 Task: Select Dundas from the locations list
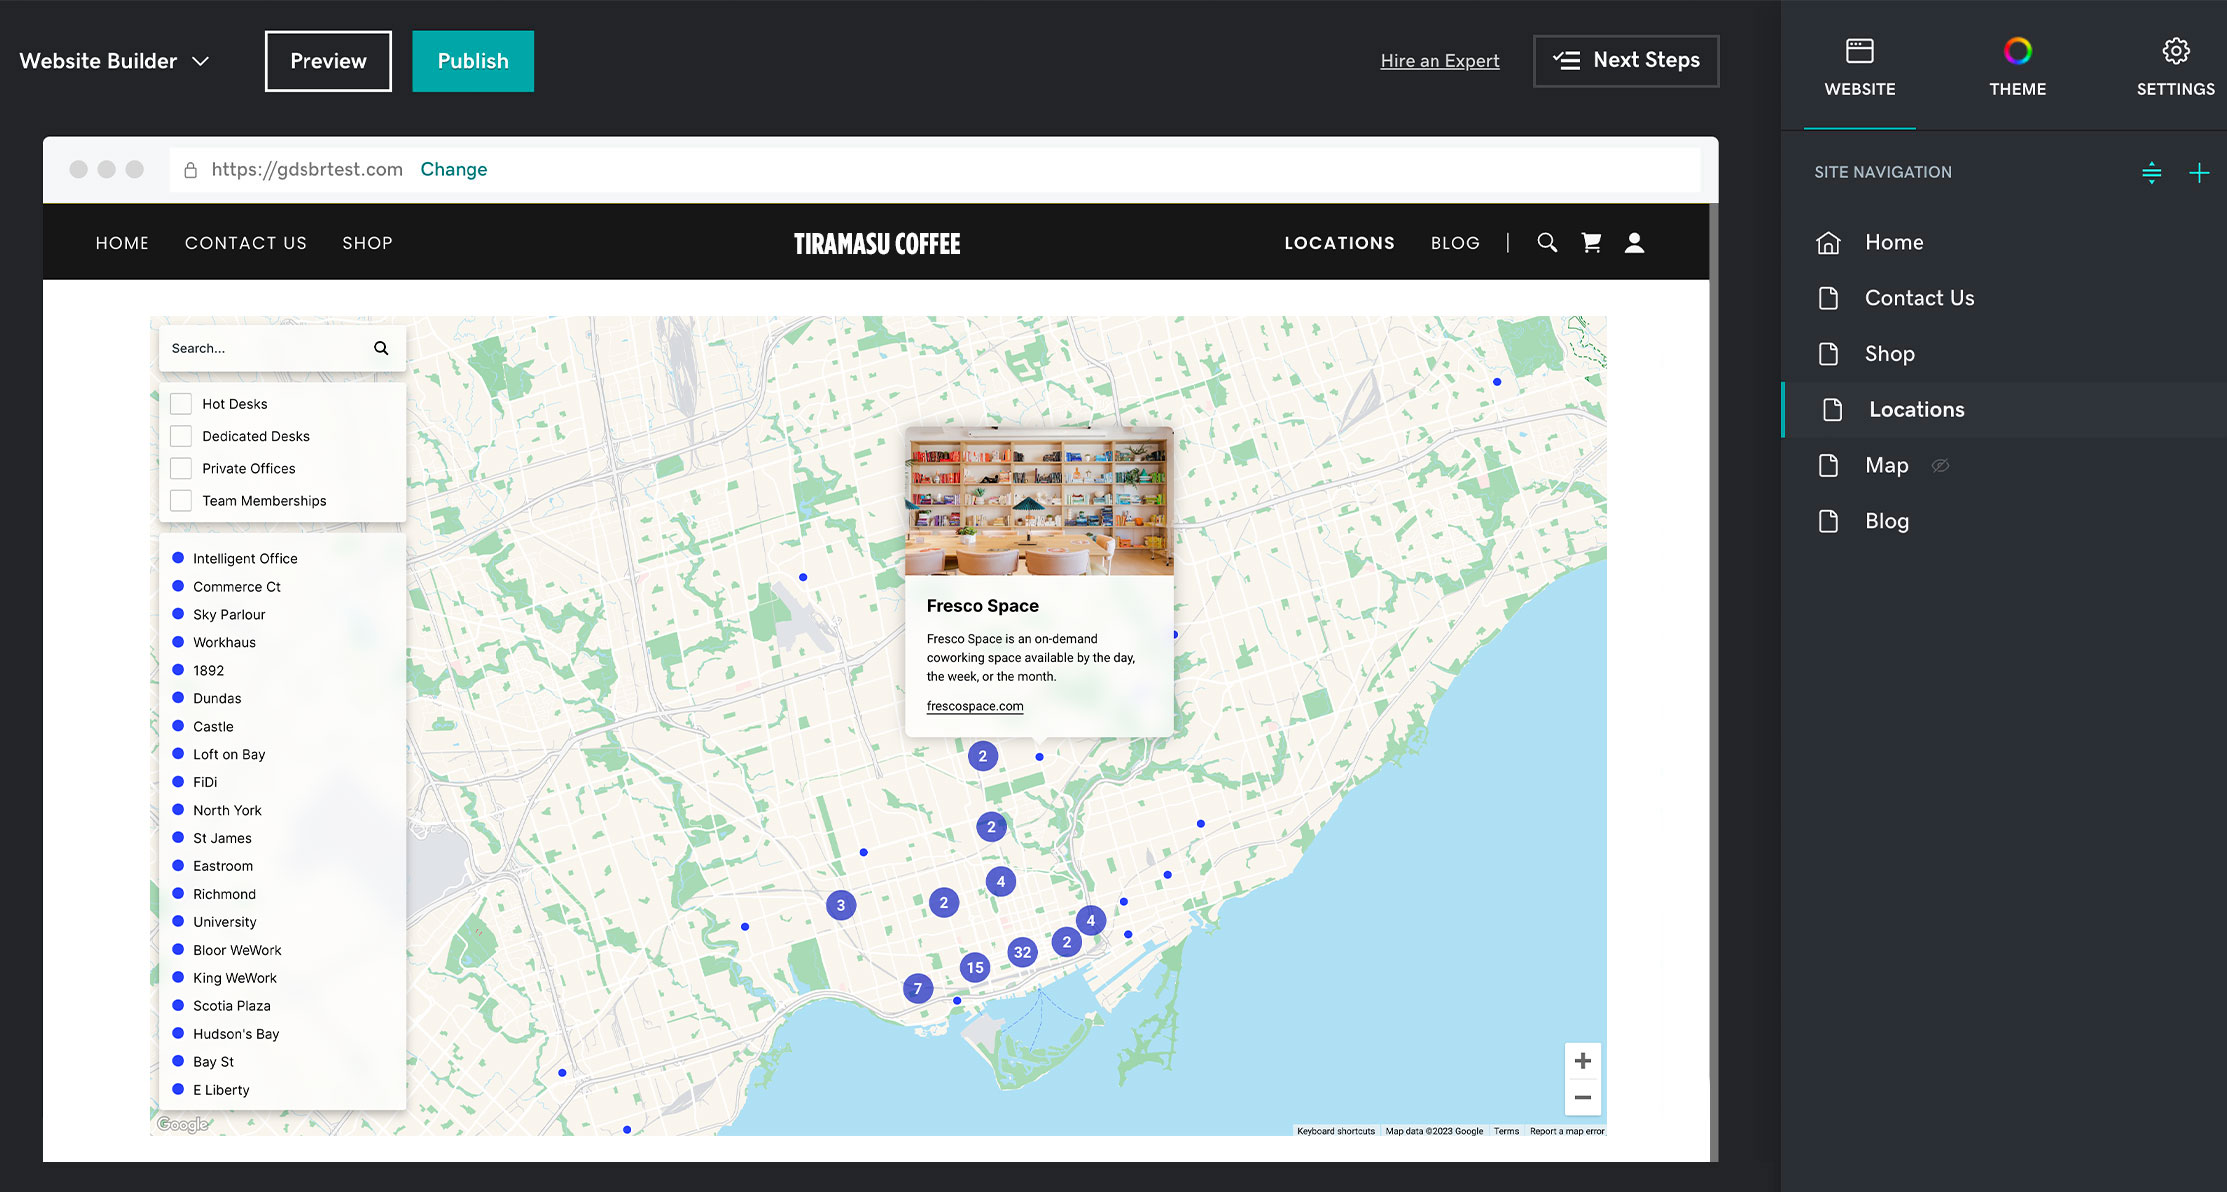tap(216, 698)
